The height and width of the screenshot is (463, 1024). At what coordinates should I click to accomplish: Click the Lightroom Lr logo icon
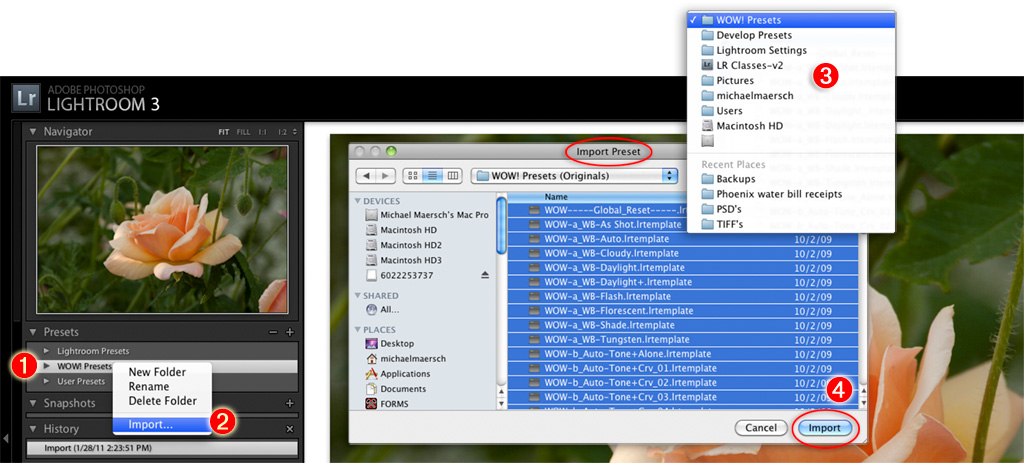point(25,98)
